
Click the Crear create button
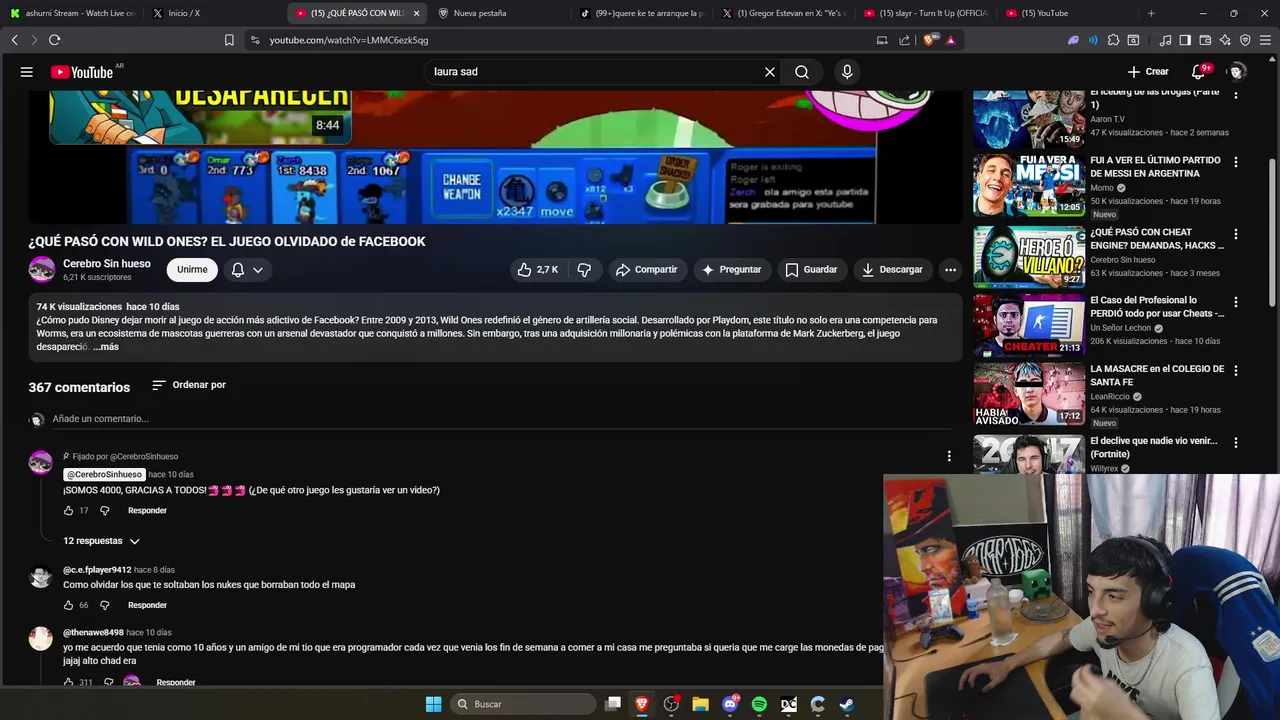1148,72
